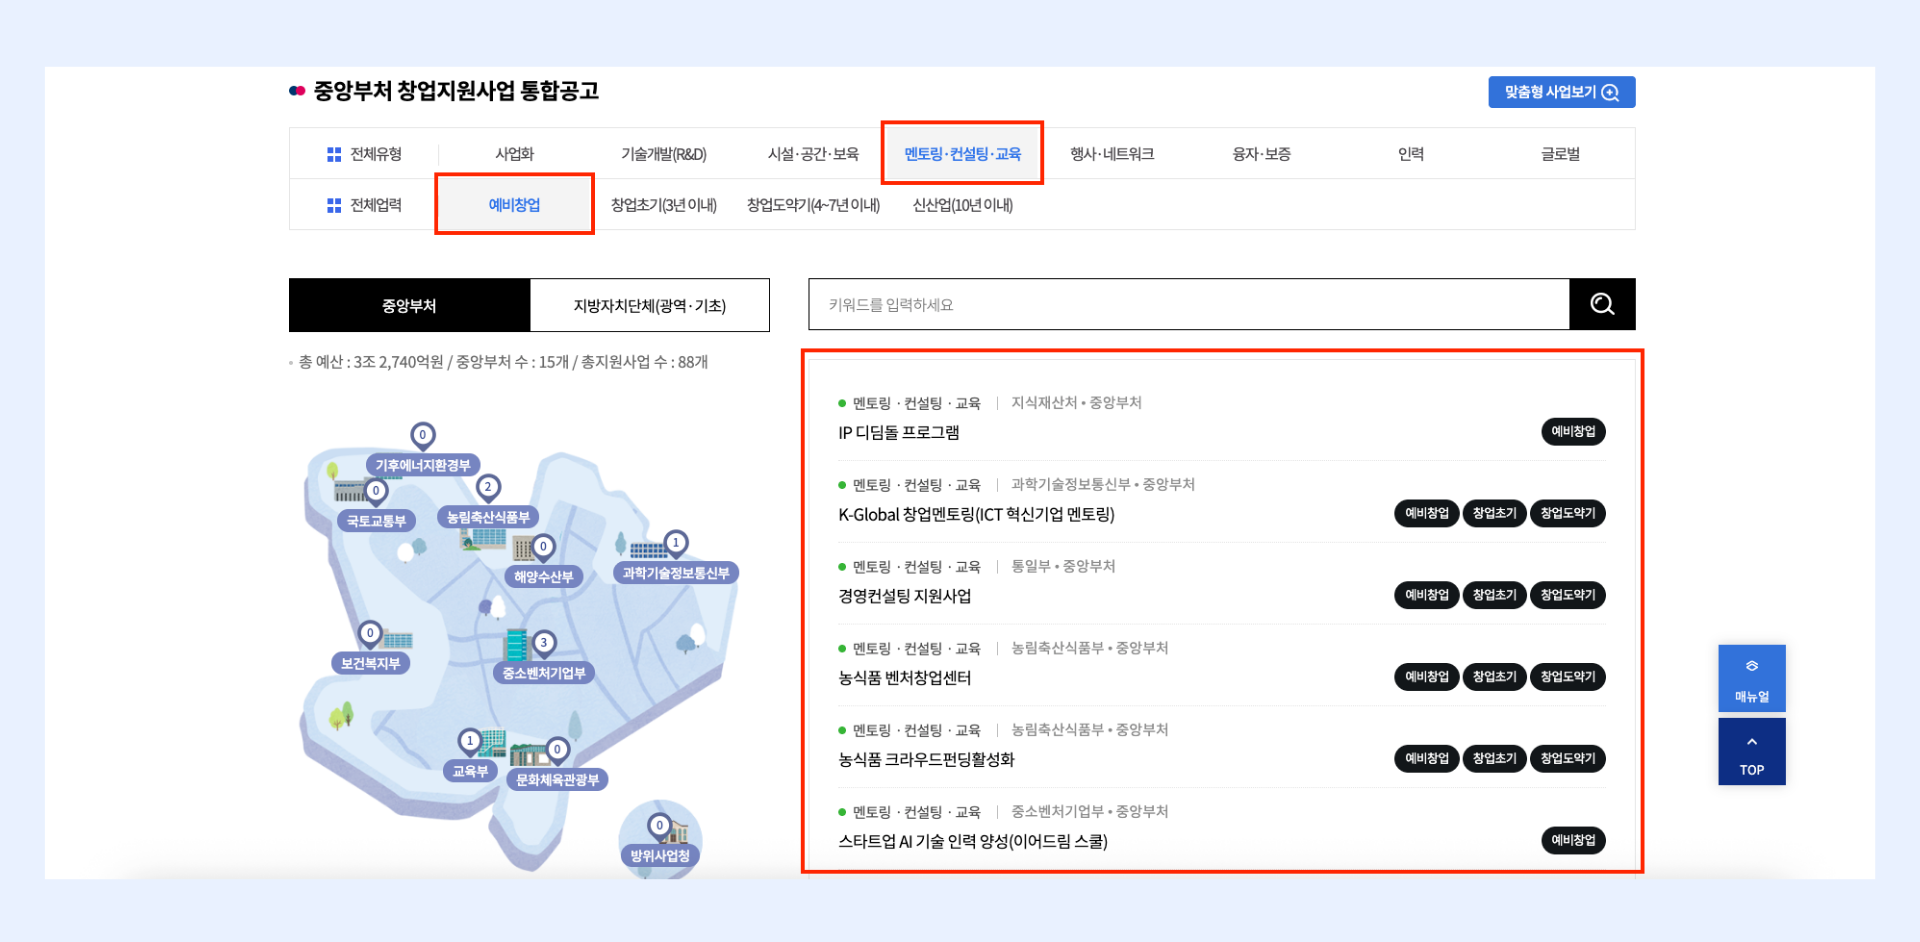The image size is (1920, 942).
Task: Click 방위사업청 marker on the map
Action: pos(659,826)
